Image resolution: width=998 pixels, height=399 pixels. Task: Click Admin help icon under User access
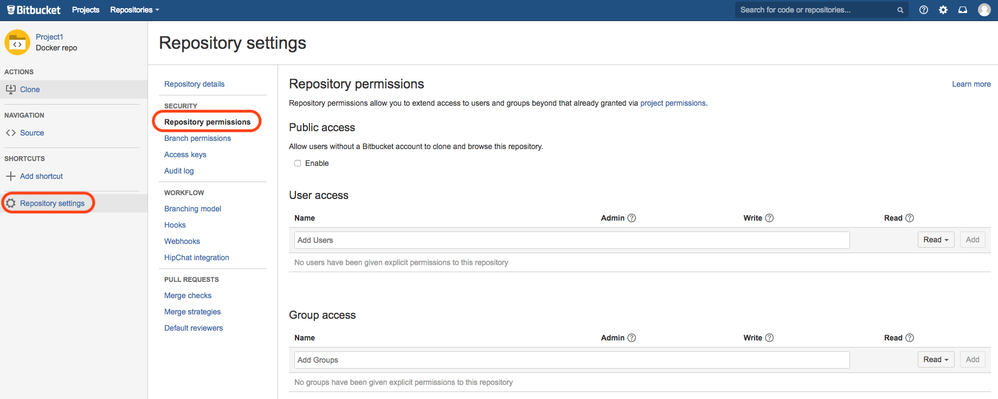click(631, 218)
